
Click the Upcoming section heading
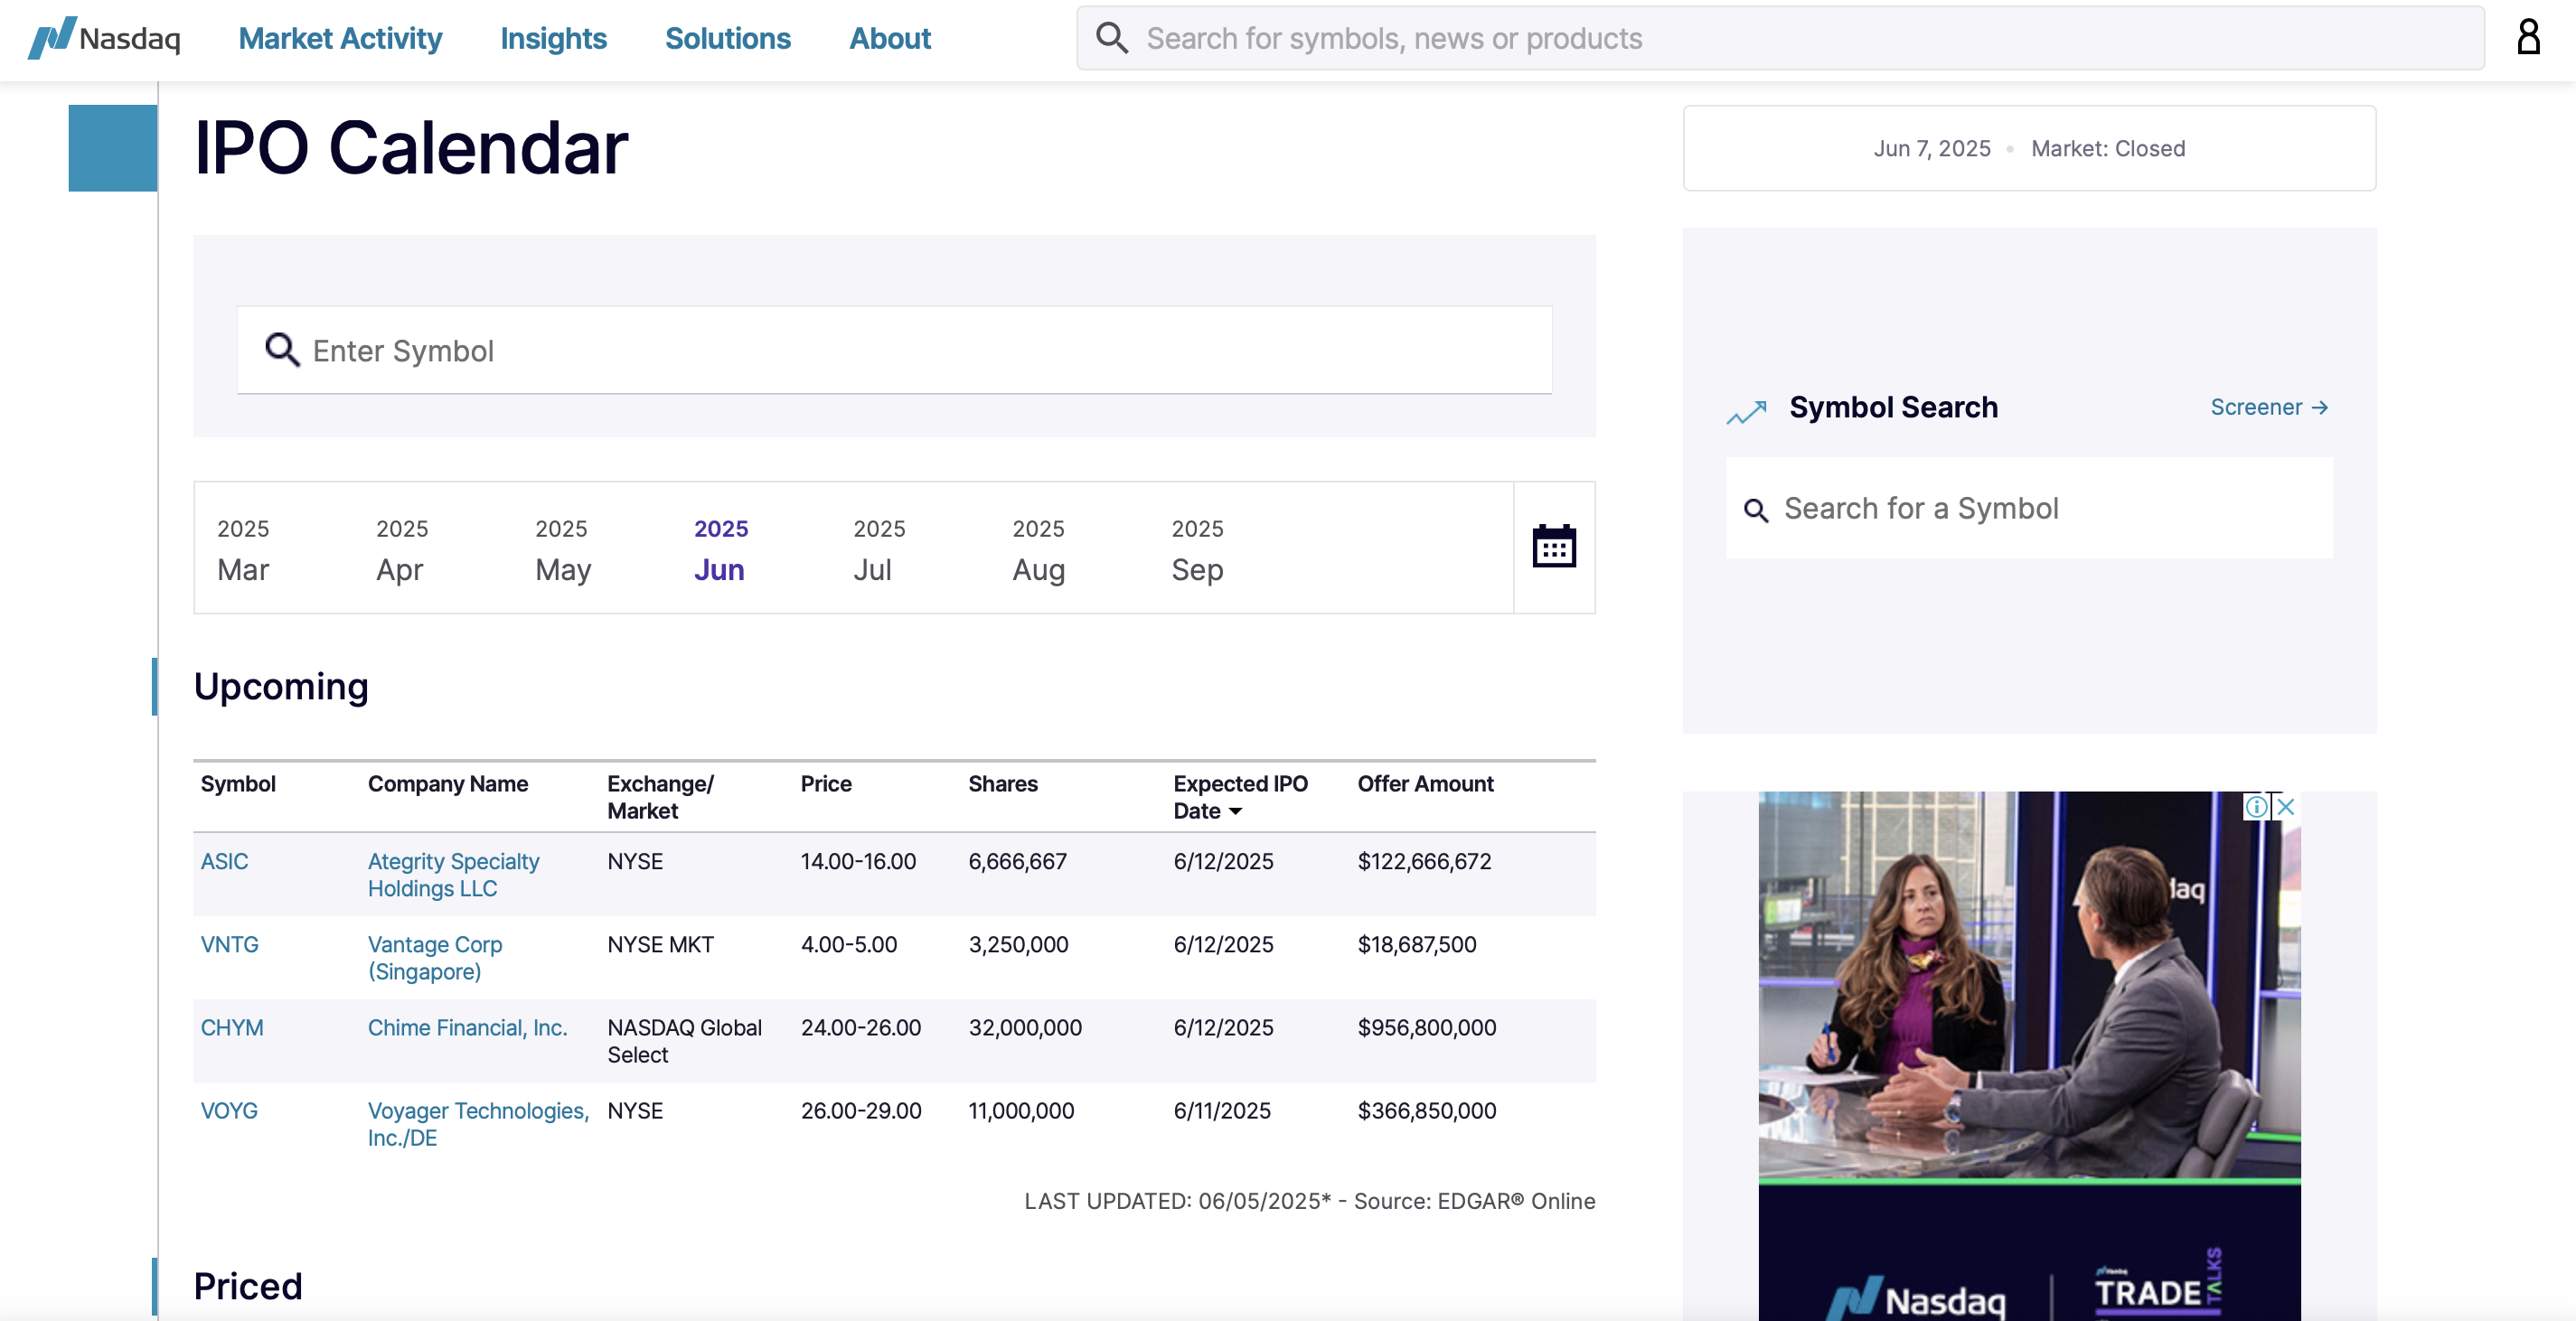coord(281,686)
